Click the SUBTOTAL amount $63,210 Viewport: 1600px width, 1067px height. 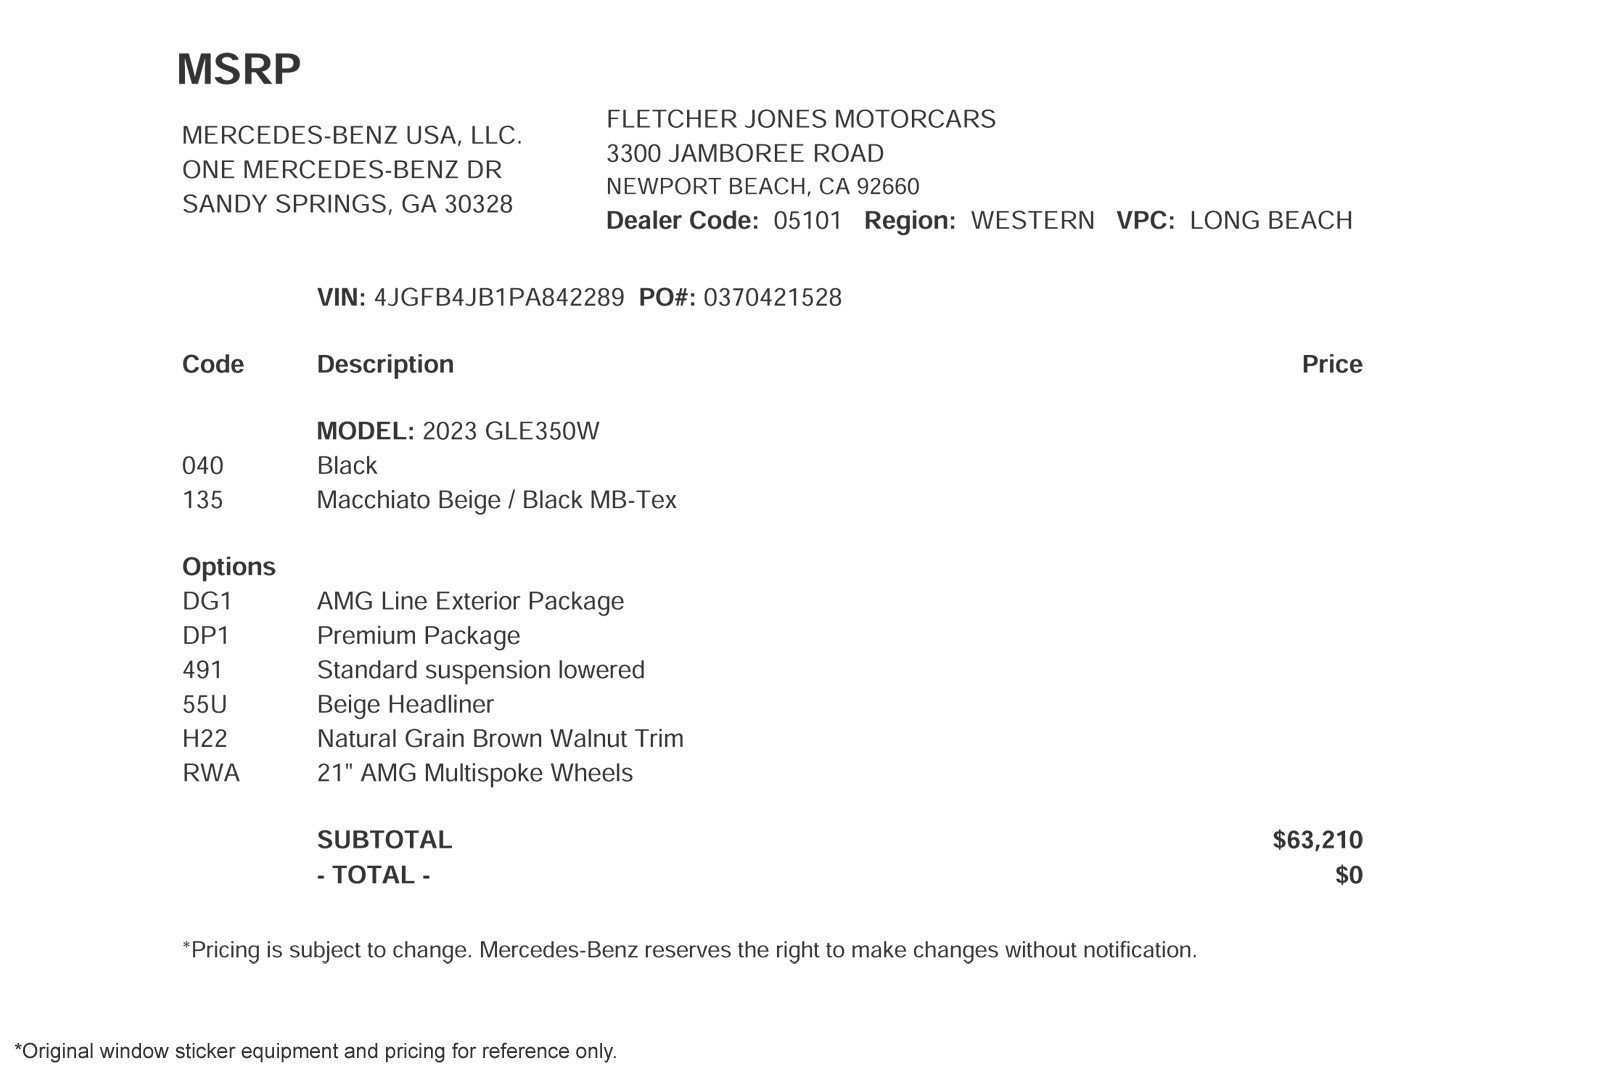point(1318,840)
